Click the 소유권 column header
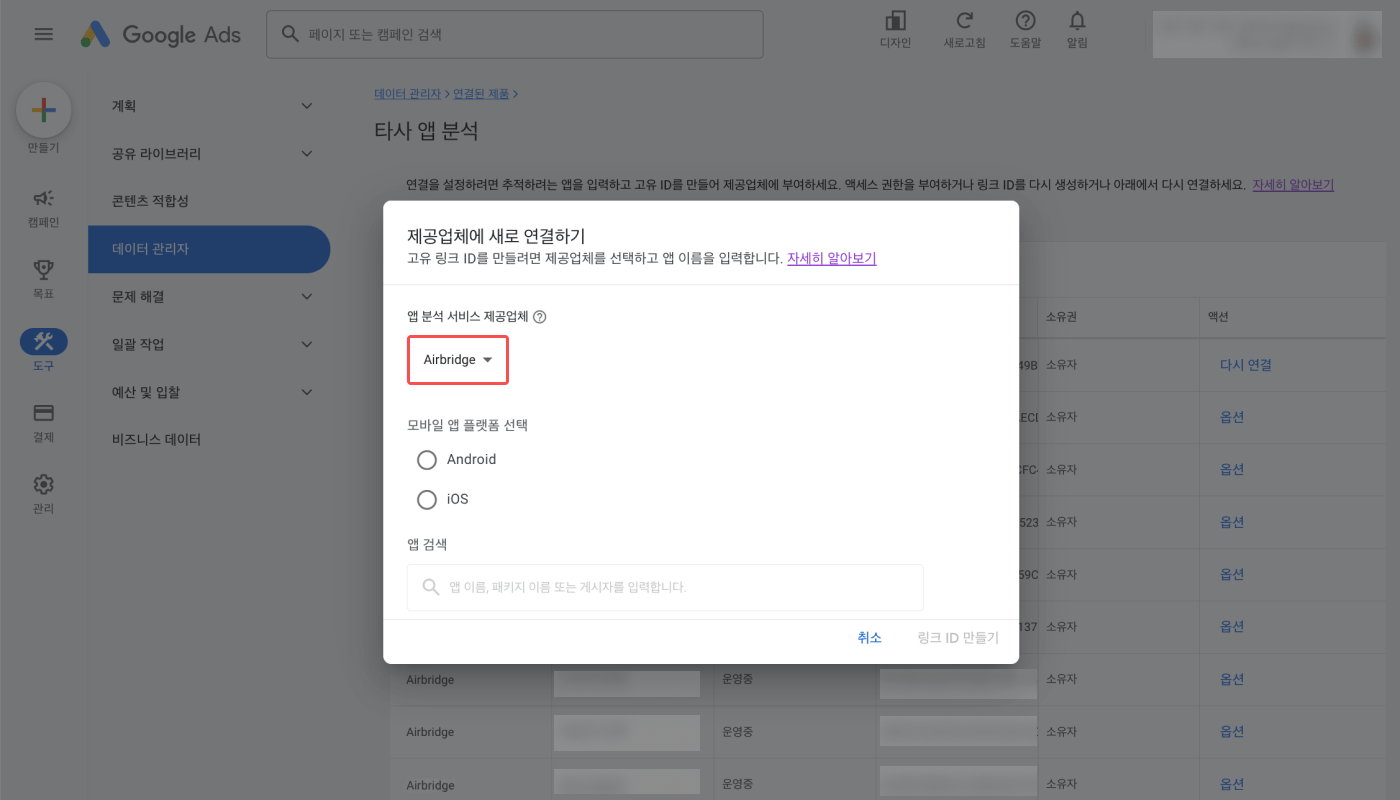The image size is (1400, 800). (1060, 317)
